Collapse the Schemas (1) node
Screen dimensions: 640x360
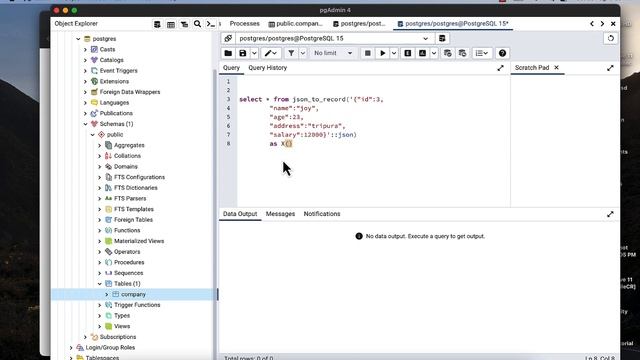85,124
